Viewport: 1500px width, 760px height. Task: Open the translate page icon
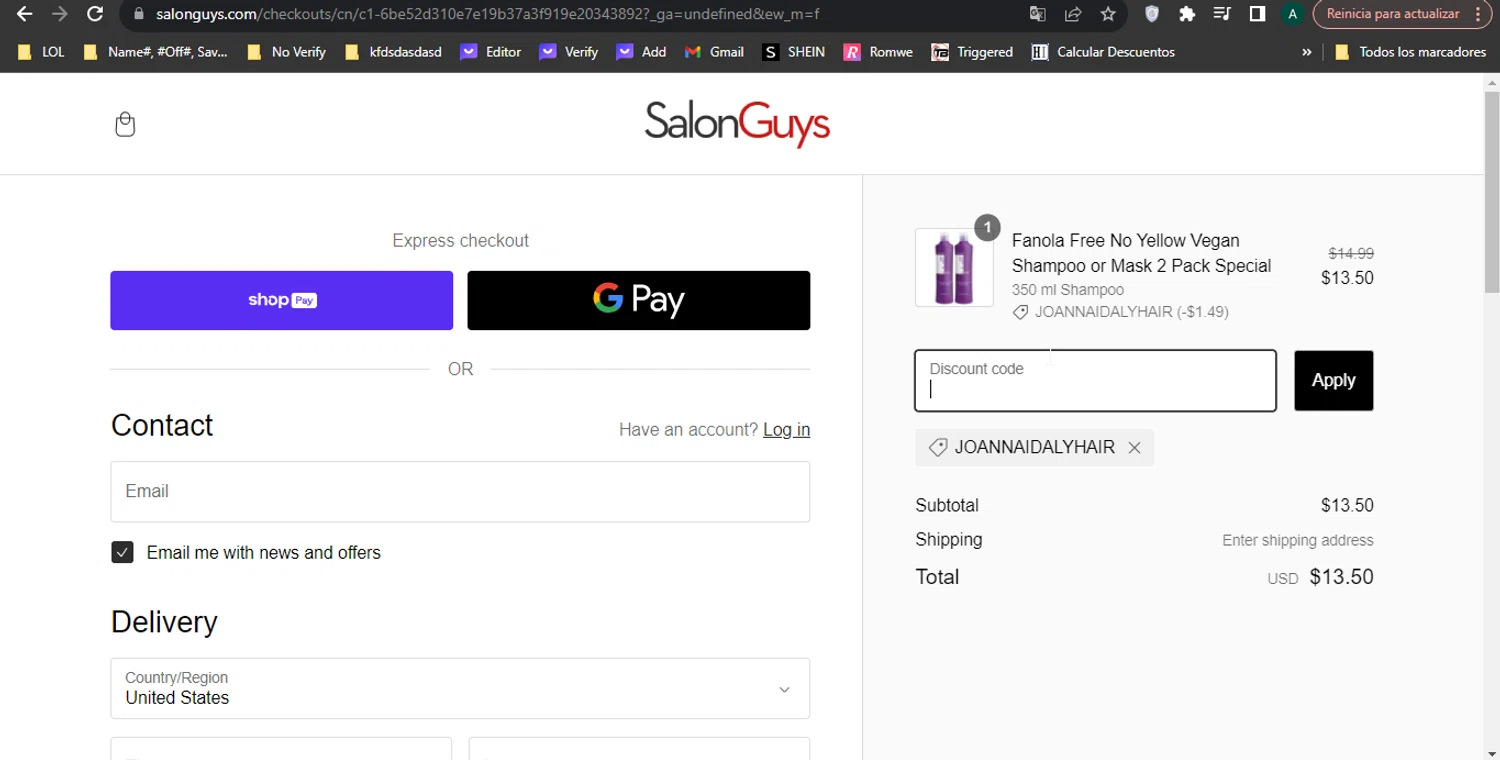[x=1038, y=14]
